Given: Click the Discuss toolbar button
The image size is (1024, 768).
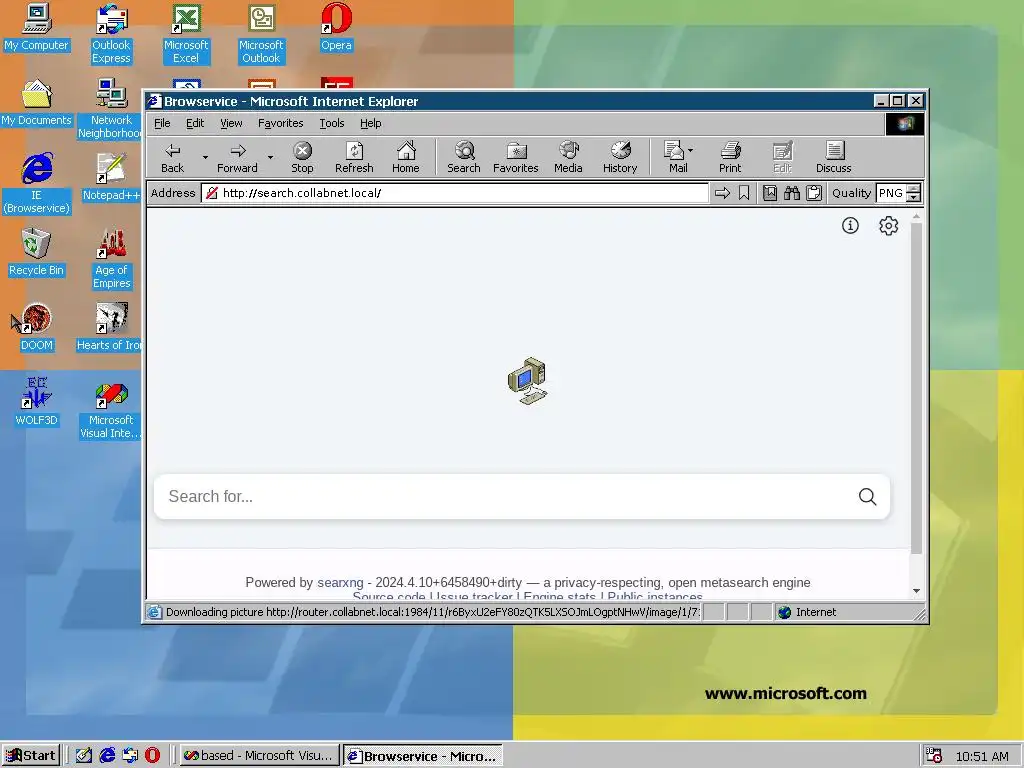Looking at the screenshot, I should point(833,157).
